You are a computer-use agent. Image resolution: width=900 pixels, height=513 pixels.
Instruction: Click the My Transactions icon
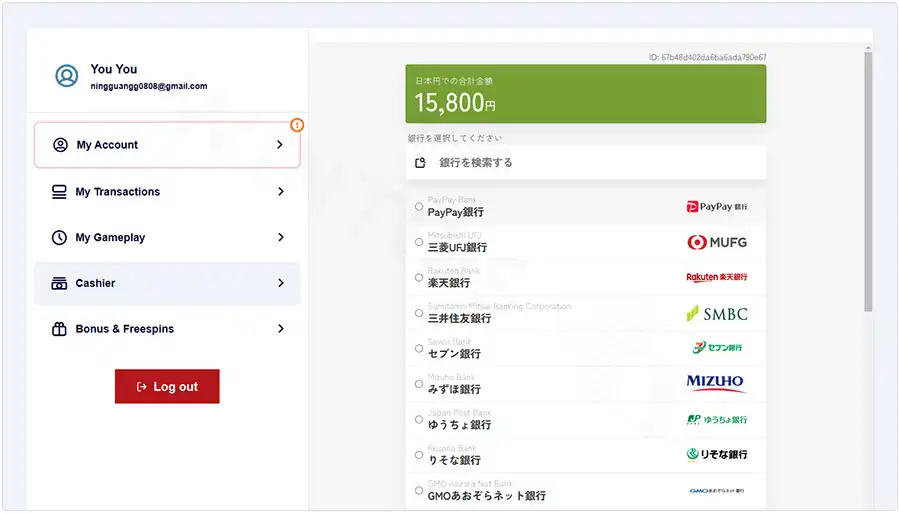[x=59, y=192]
